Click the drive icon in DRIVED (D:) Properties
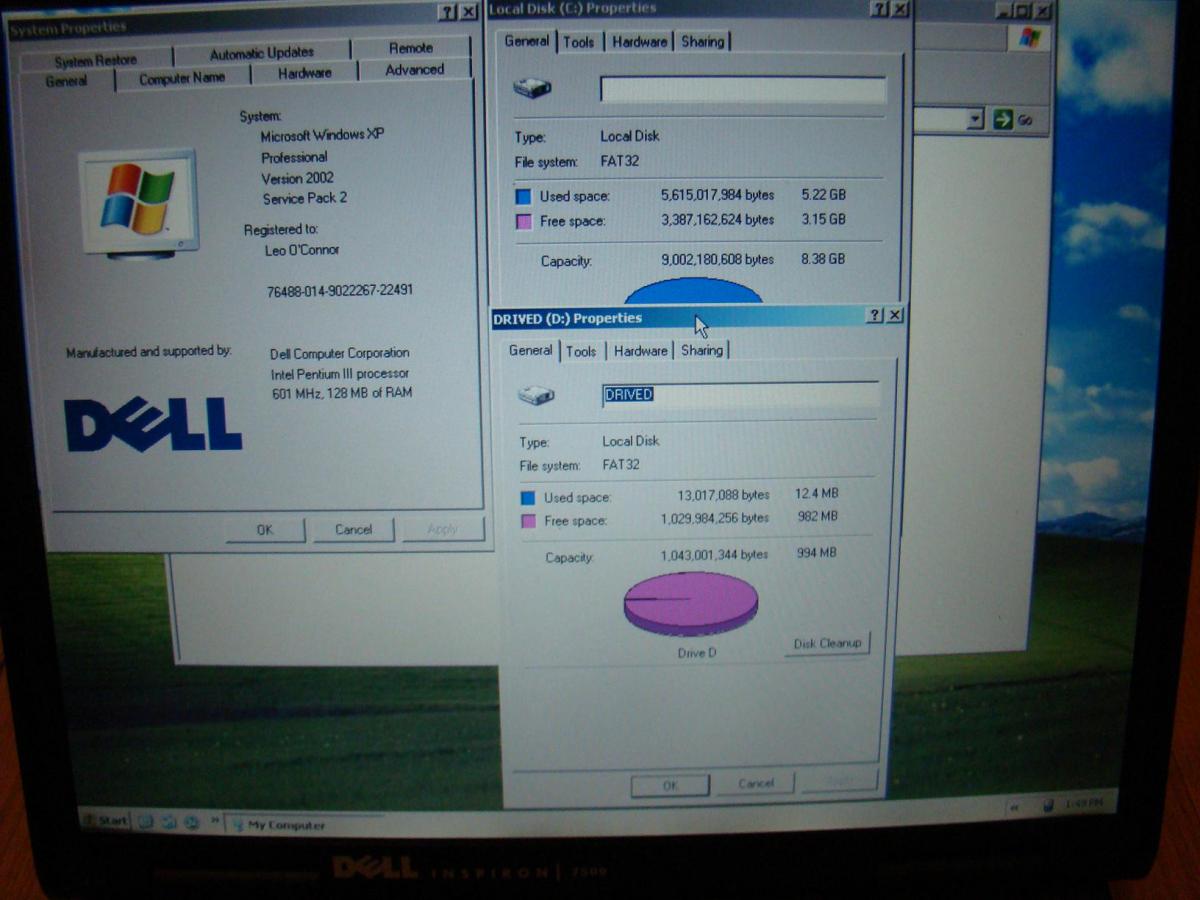 tap(536, 395)
